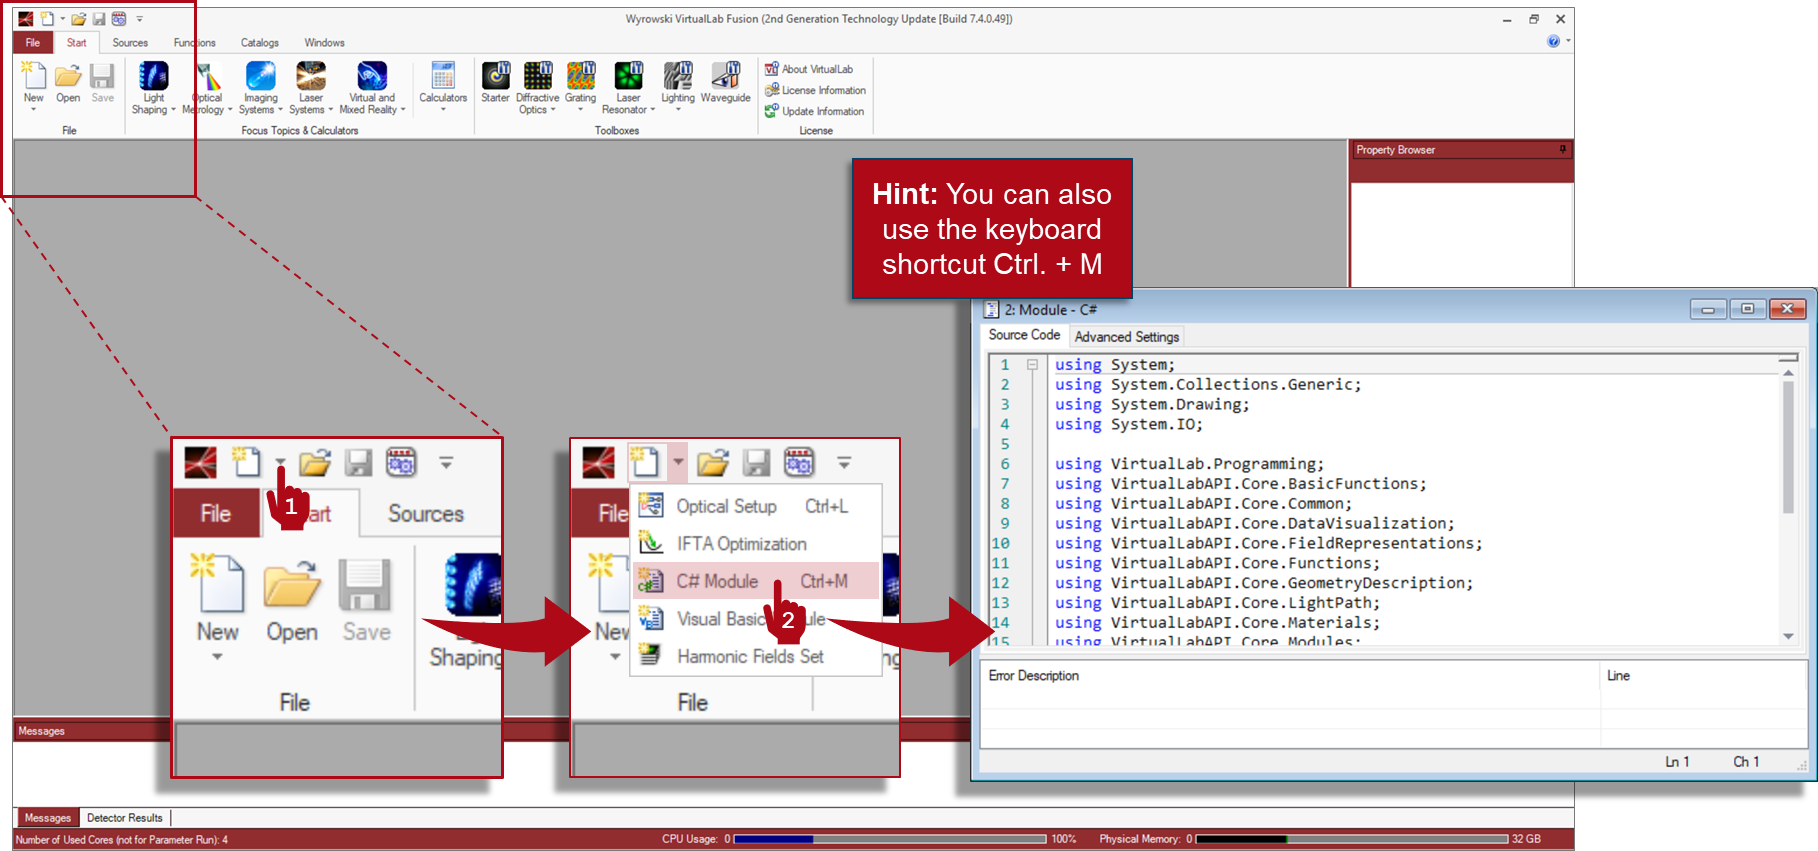The width and height of the screenshot is (1818, 851).
Task: Restore down the main VirtualLab window
Action: [x=1533, y=19]
